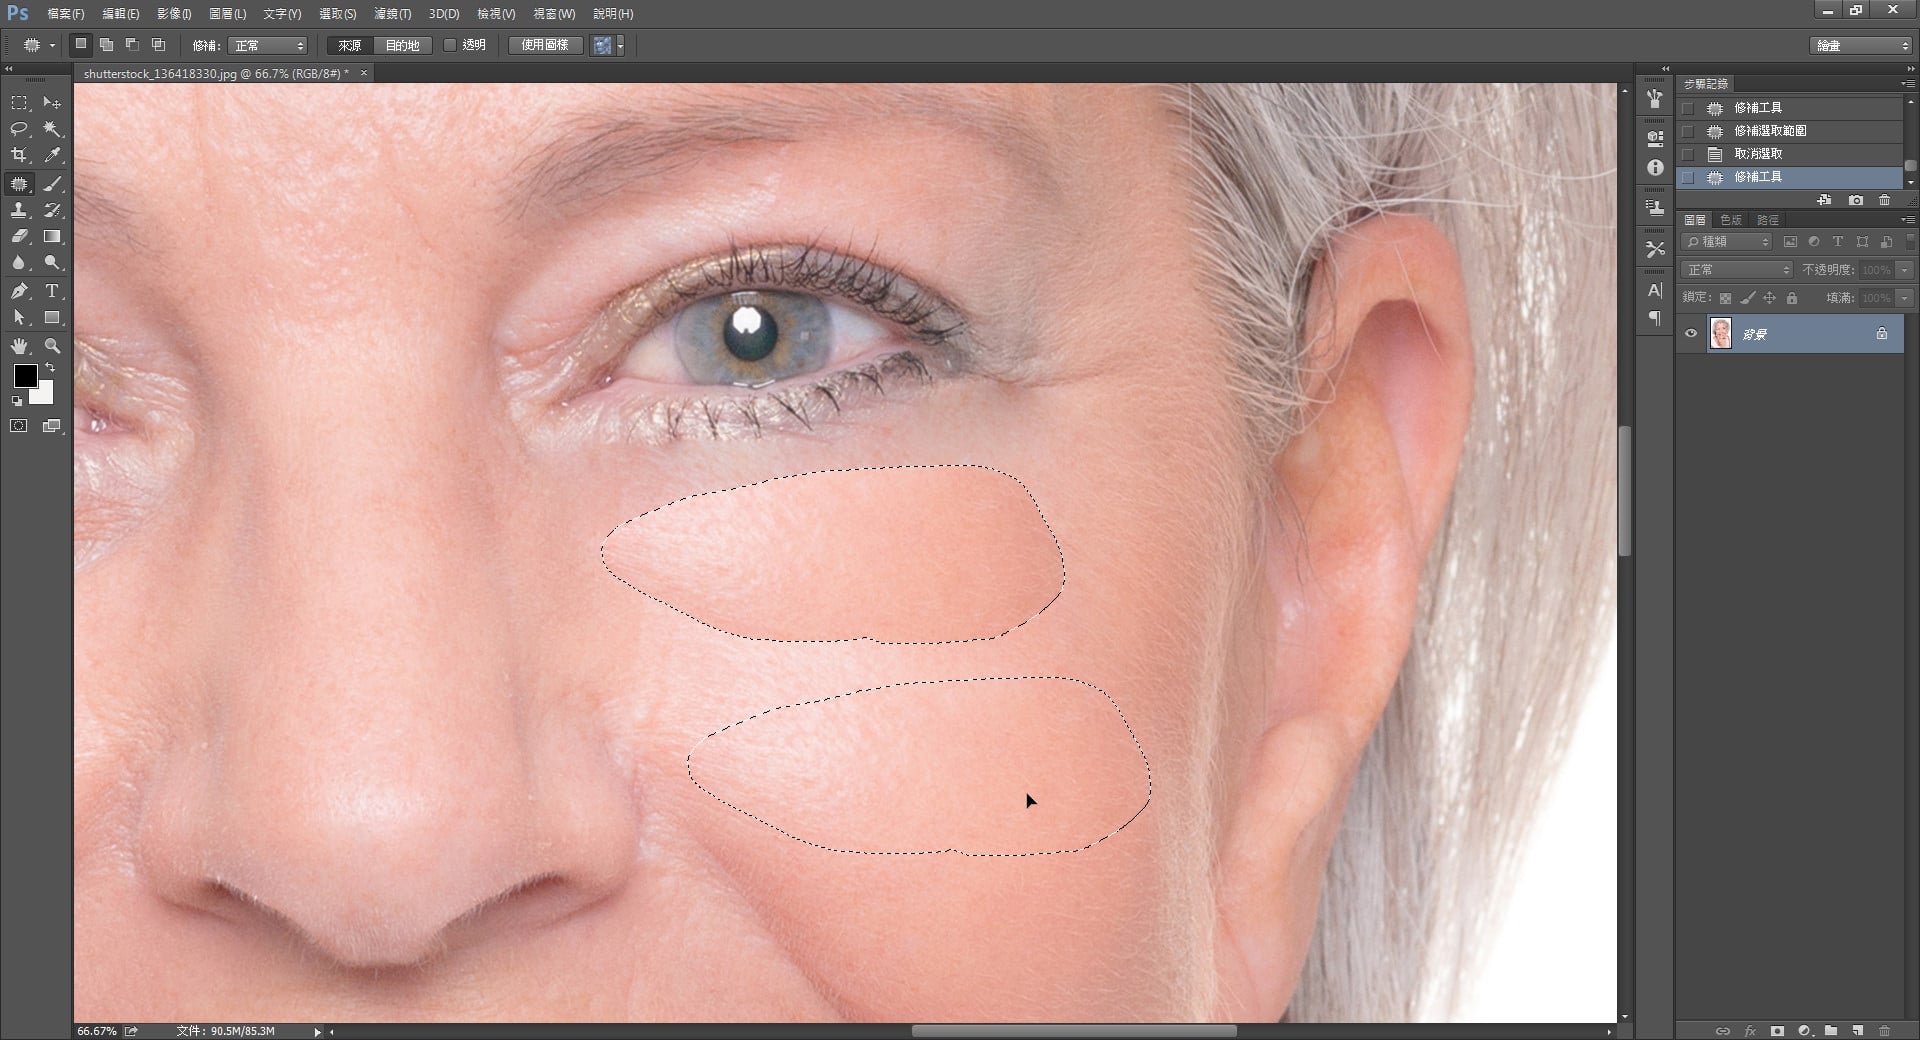Hide the 背景 layer using eye icon
The image size is (1920, 1040).
click(x=1691, y=334)
